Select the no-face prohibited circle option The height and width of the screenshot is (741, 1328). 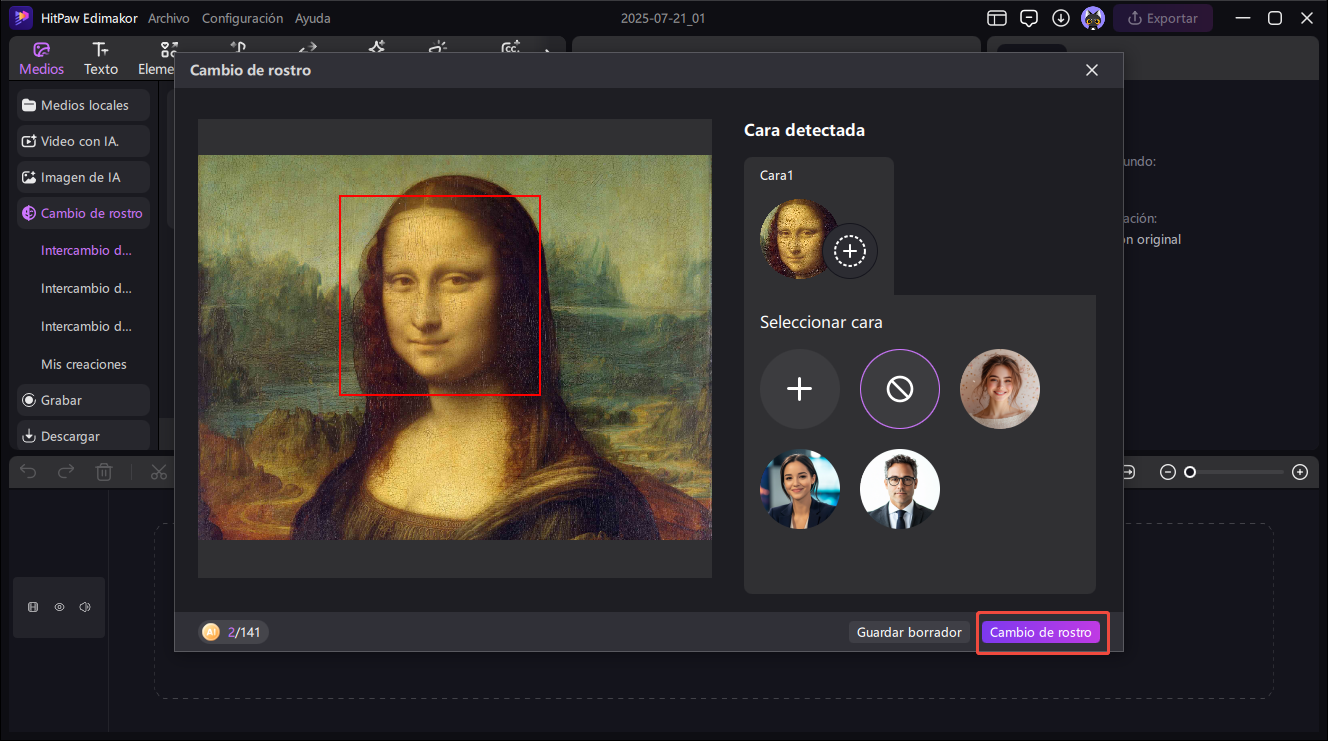pyautogui.click(x=900, y=389)
